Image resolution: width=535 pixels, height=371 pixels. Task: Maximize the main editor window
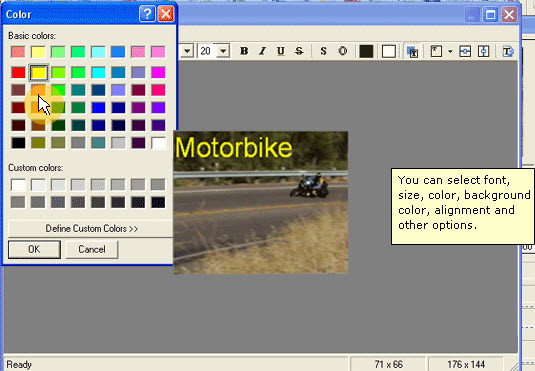click(x=491, y=15)
